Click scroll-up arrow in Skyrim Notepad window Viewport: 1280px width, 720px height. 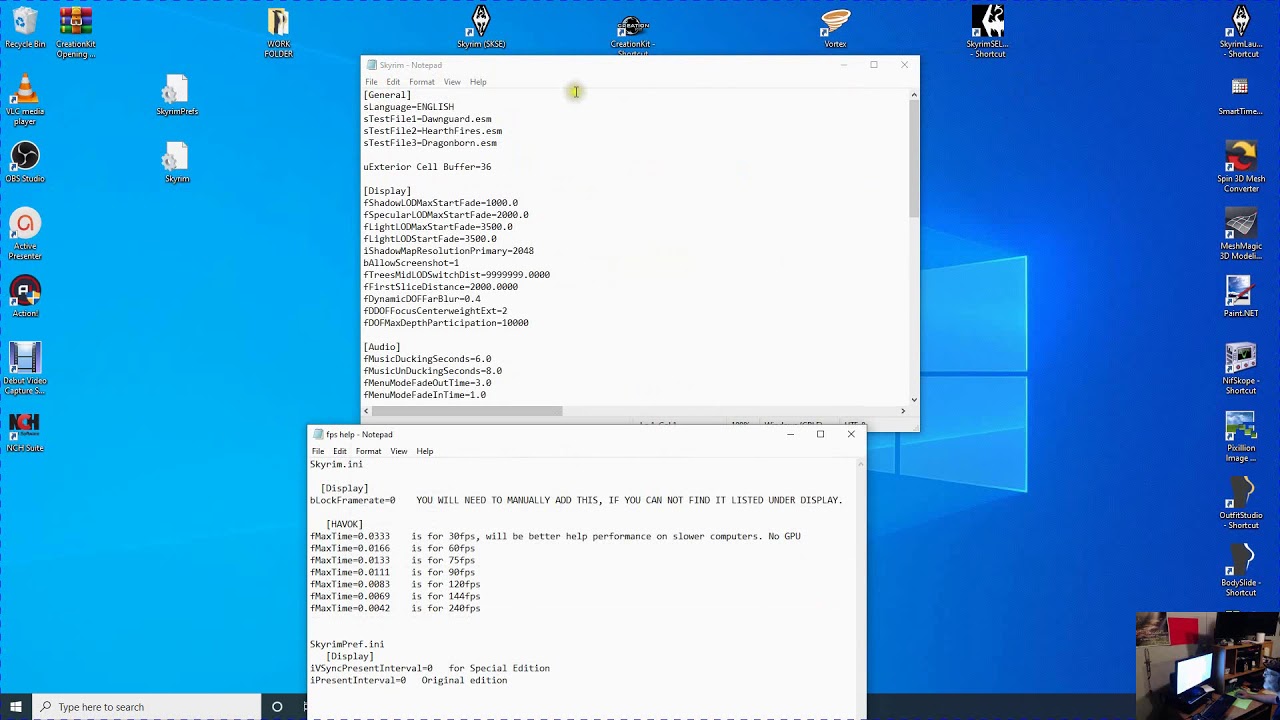(x=913, y=95)
